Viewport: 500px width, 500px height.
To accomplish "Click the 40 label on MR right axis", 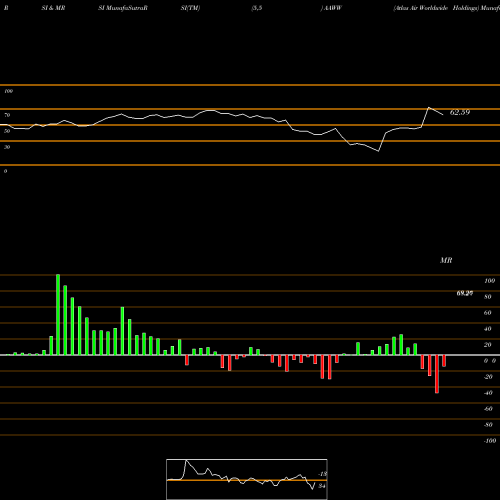I will click(x=488, y=329).
